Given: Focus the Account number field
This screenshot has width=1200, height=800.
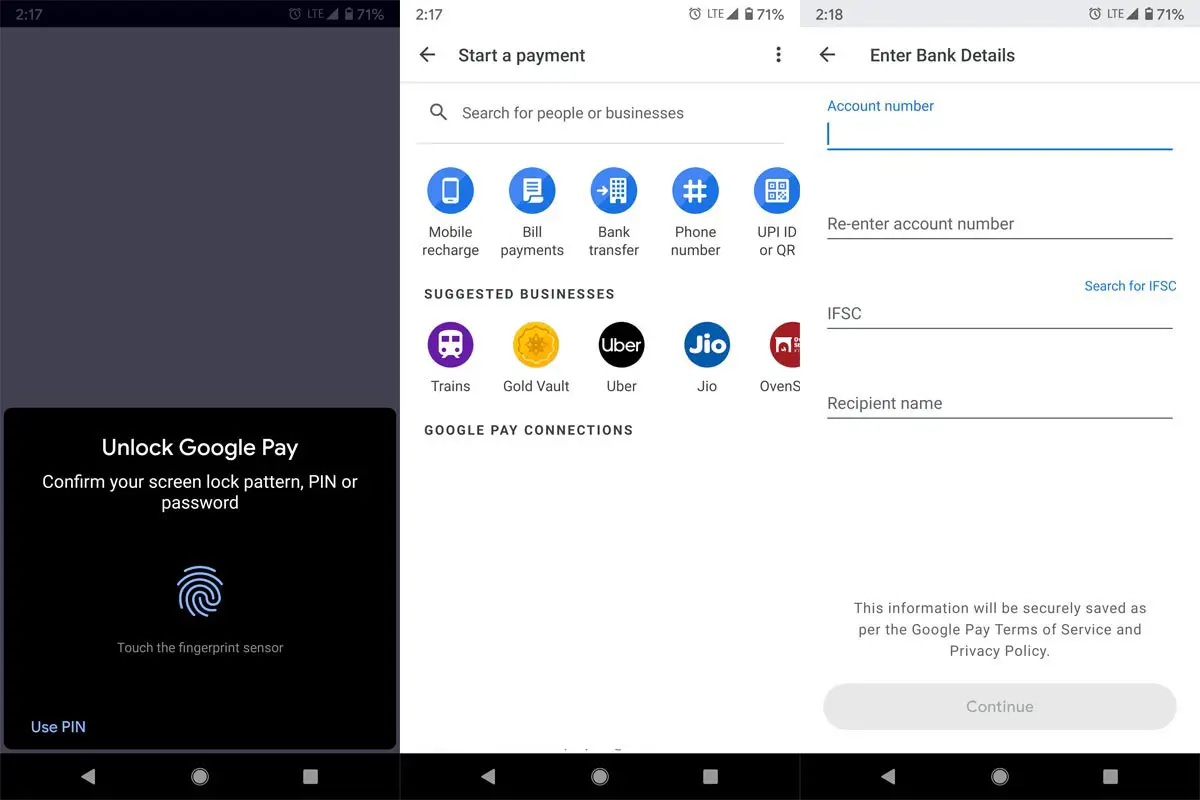Looking at the screenshot, I should [1000, 134].
